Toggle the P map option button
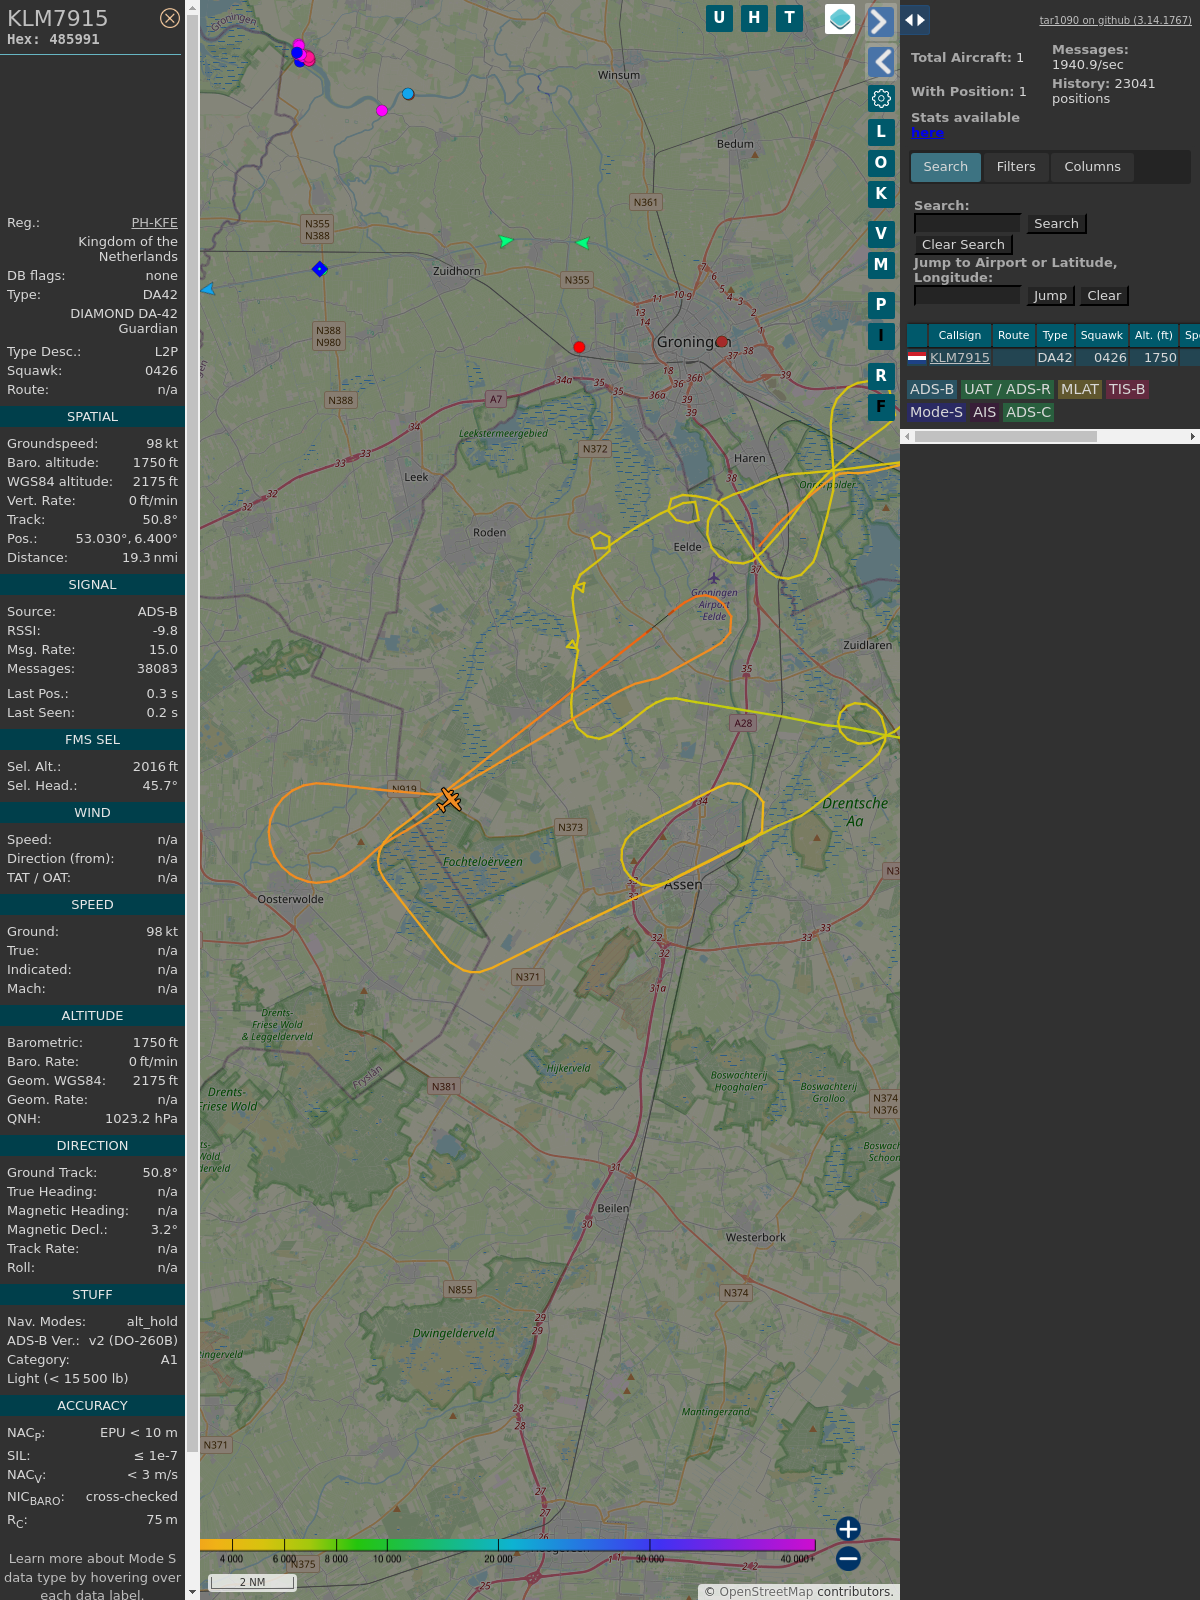The height and width of the screenshot is (1600, 1200). [881, 304]
